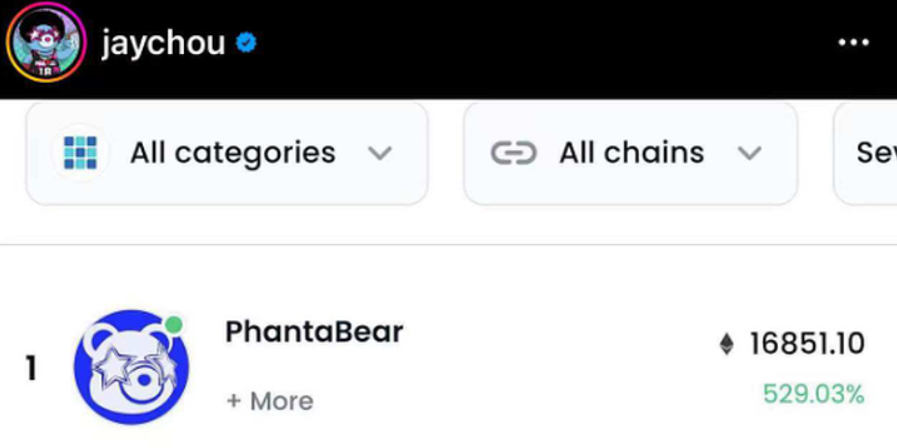Expand the All categories chevron
897x448 pixels.
pos(379,153)
